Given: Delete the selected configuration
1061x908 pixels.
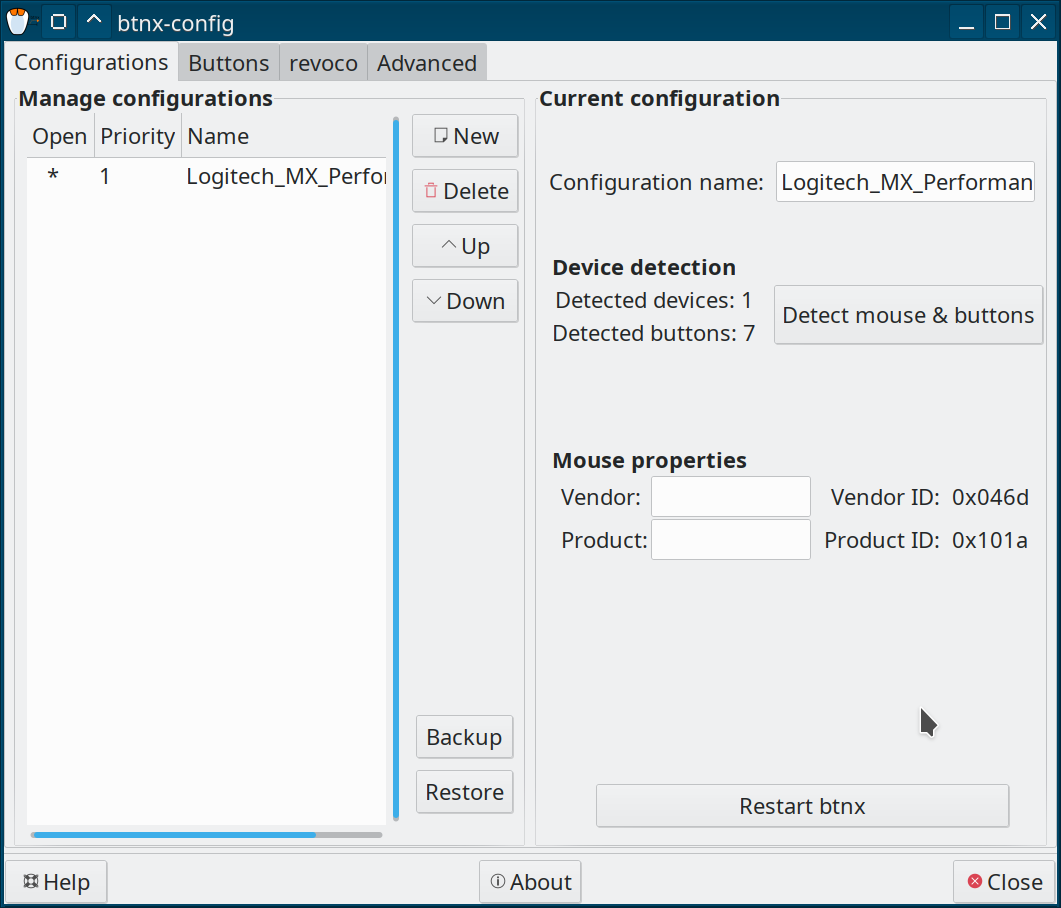Looking at the screenshot, I should point(466,191).
